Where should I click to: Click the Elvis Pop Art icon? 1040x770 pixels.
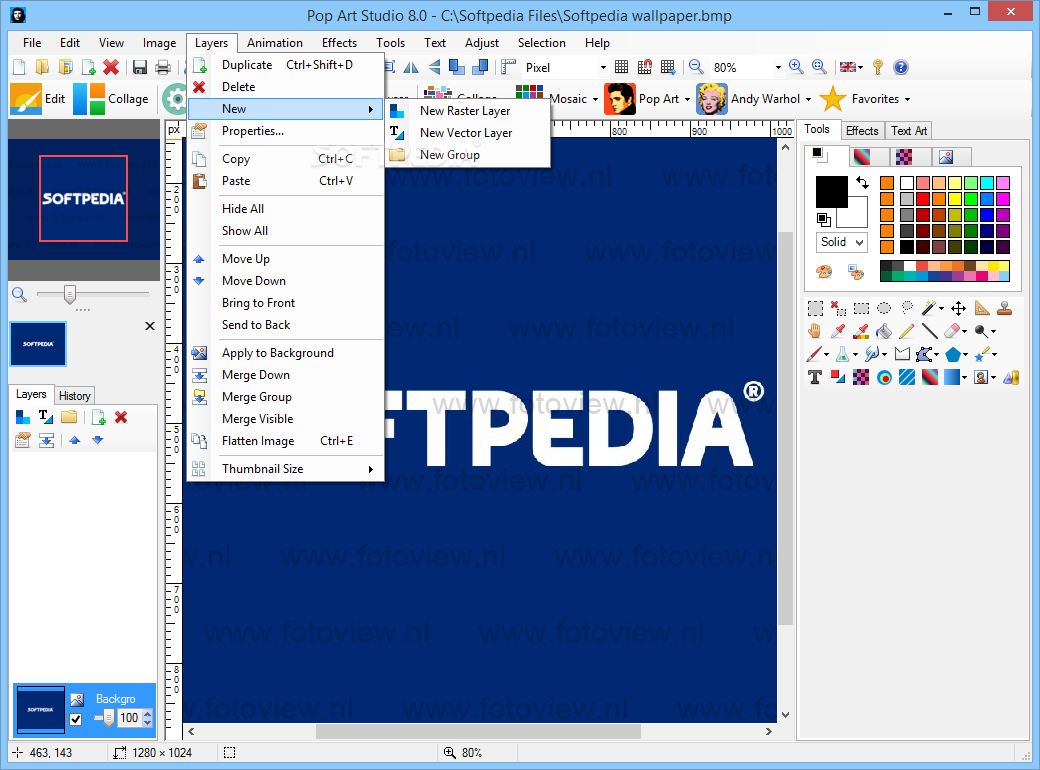619,99
